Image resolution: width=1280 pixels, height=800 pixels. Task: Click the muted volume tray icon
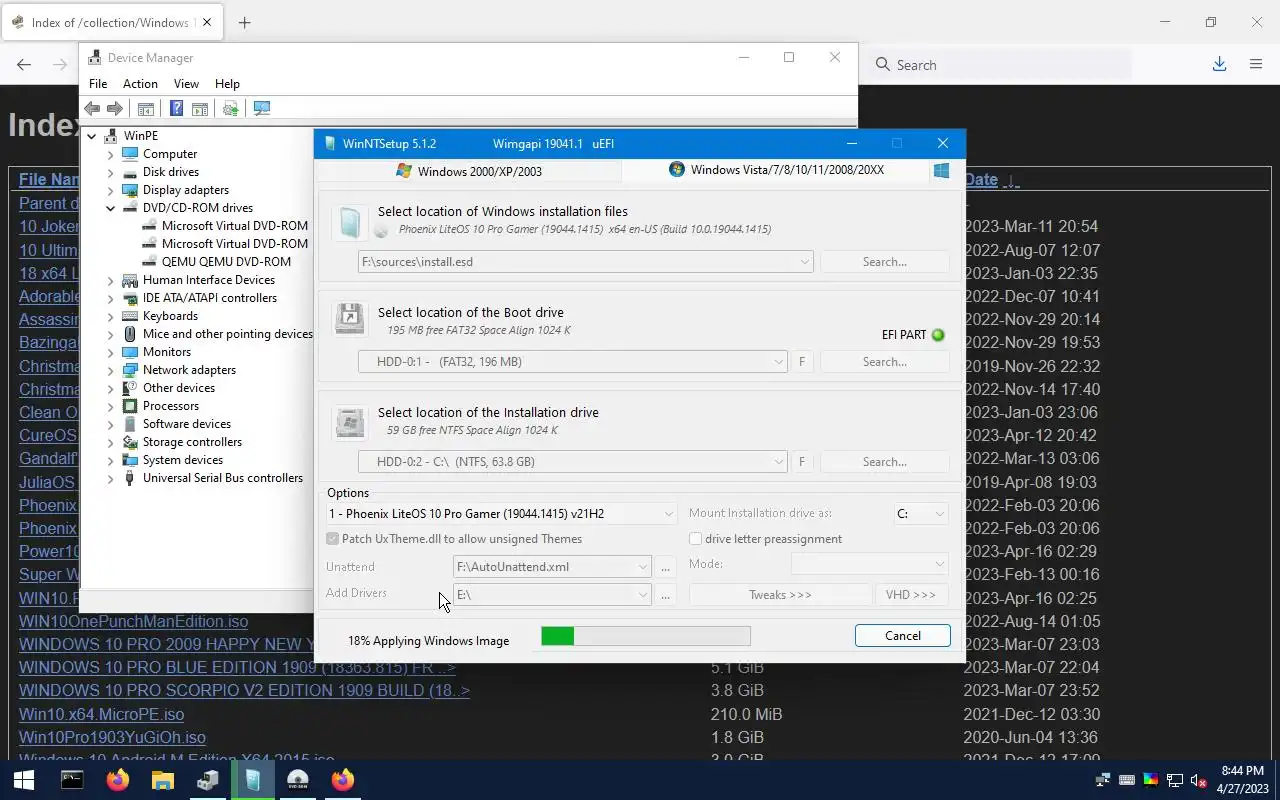(x=1199, y=780)
